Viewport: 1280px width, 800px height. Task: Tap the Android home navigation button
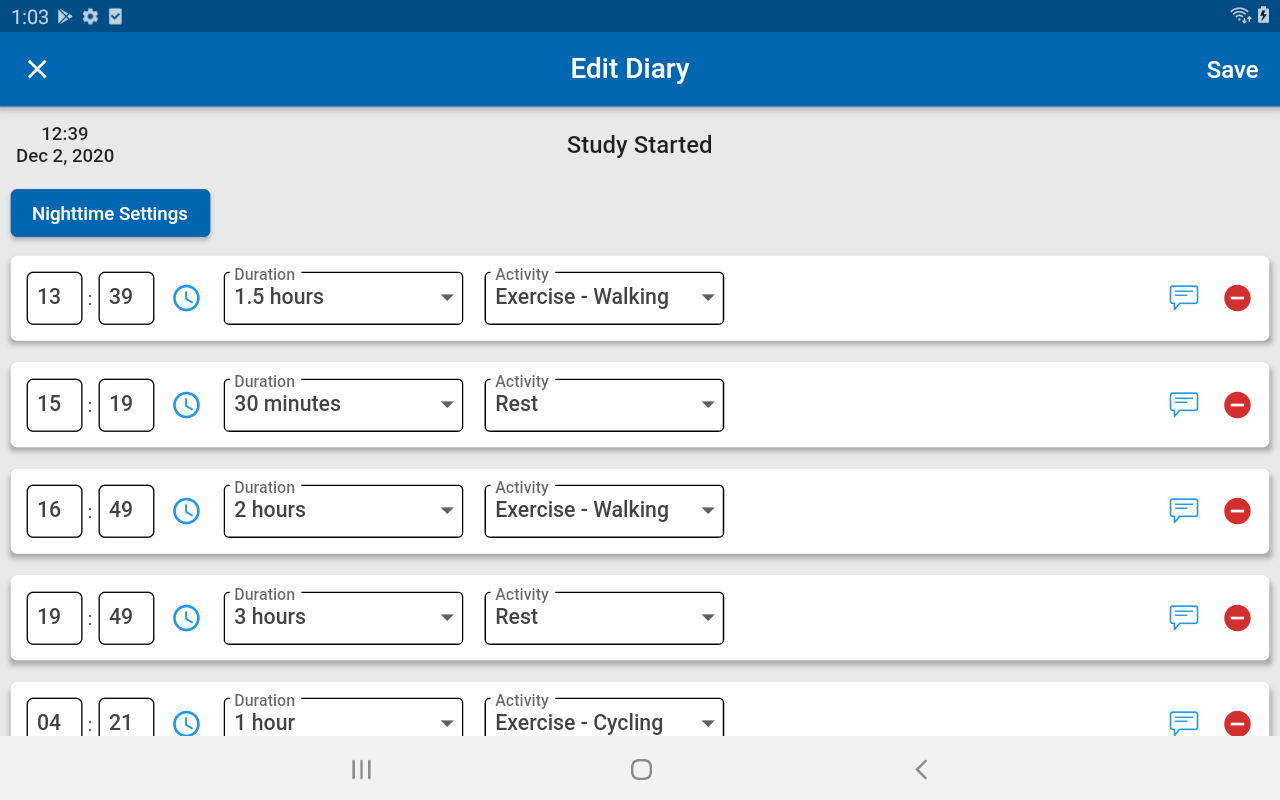pyautogui.click(x=641, y=769)
